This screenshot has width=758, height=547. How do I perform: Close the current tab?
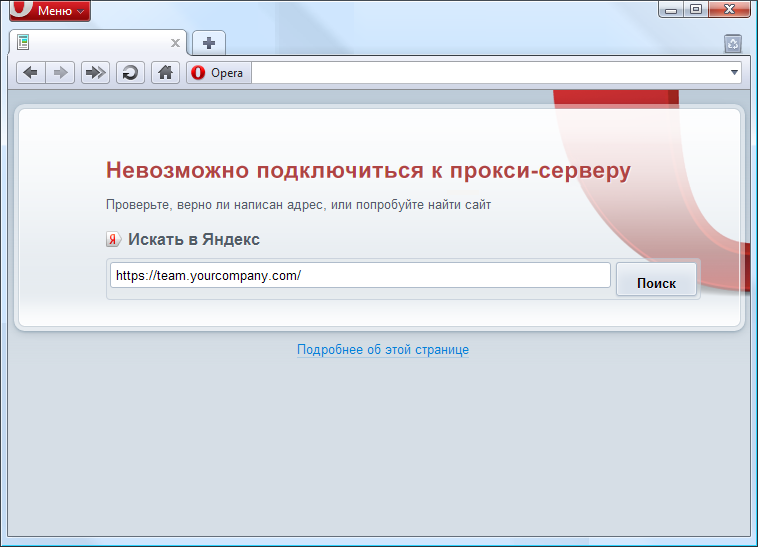[175, 43]
